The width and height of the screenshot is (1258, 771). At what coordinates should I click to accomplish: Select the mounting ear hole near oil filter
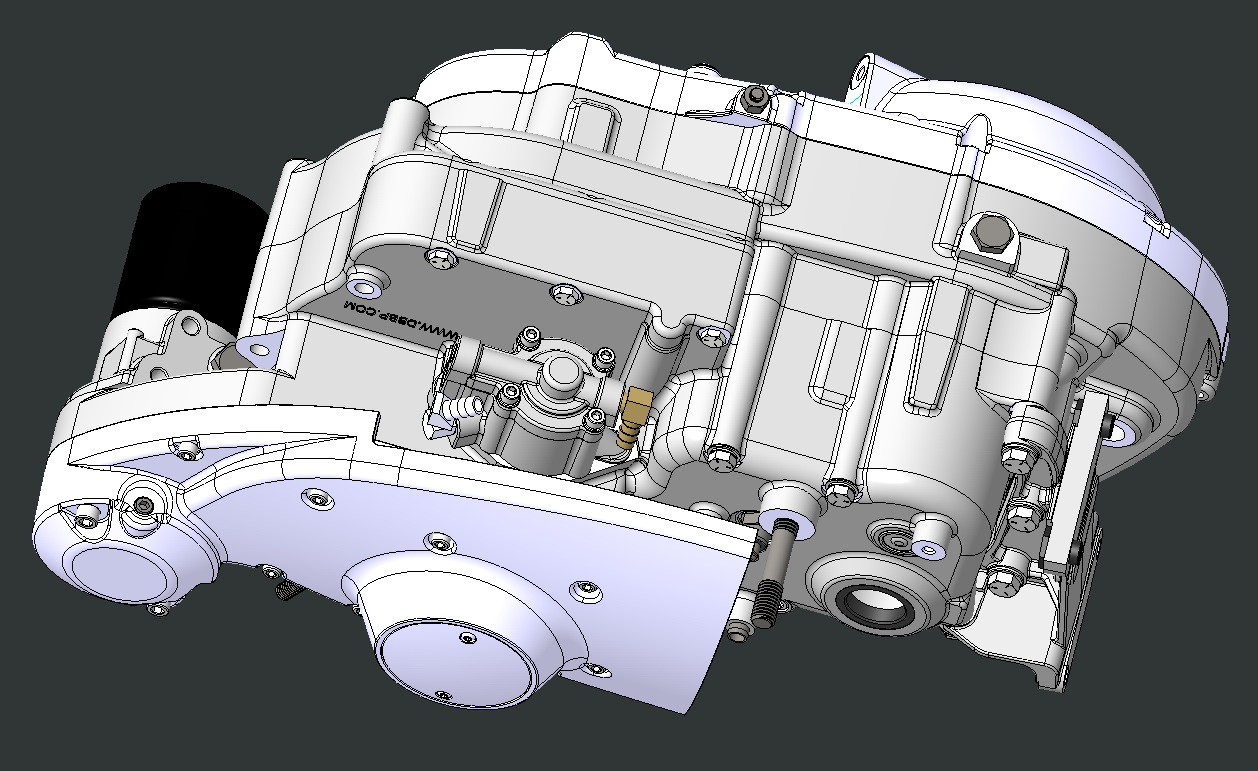pyautogui.click(x=260, y=349)
